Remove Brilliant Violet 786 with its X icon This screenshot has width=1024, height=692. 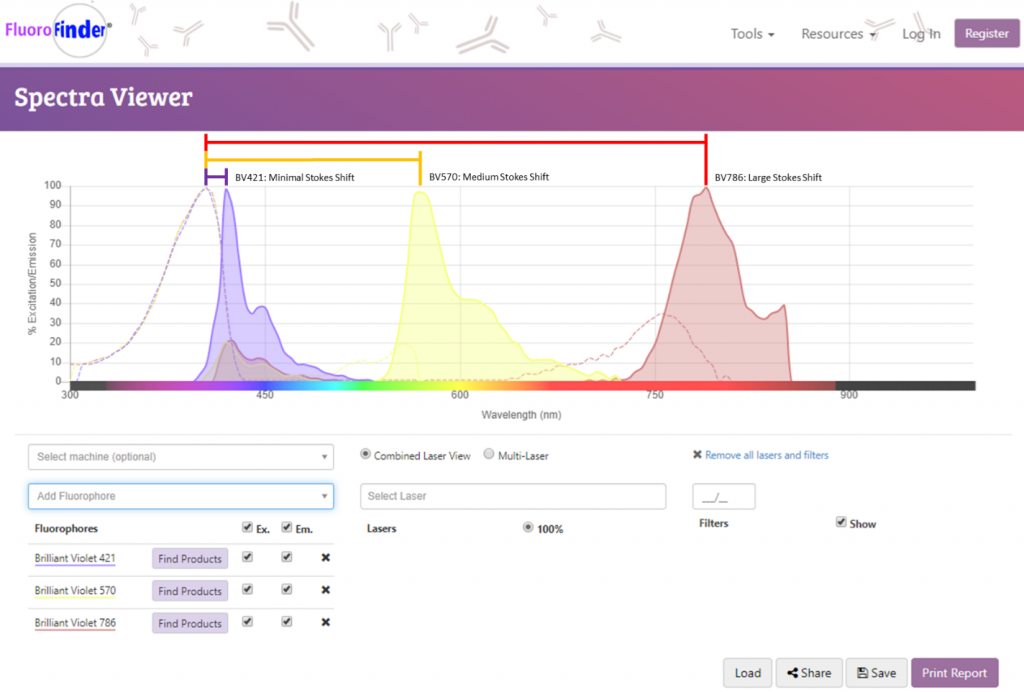click(x=325, y=622)
